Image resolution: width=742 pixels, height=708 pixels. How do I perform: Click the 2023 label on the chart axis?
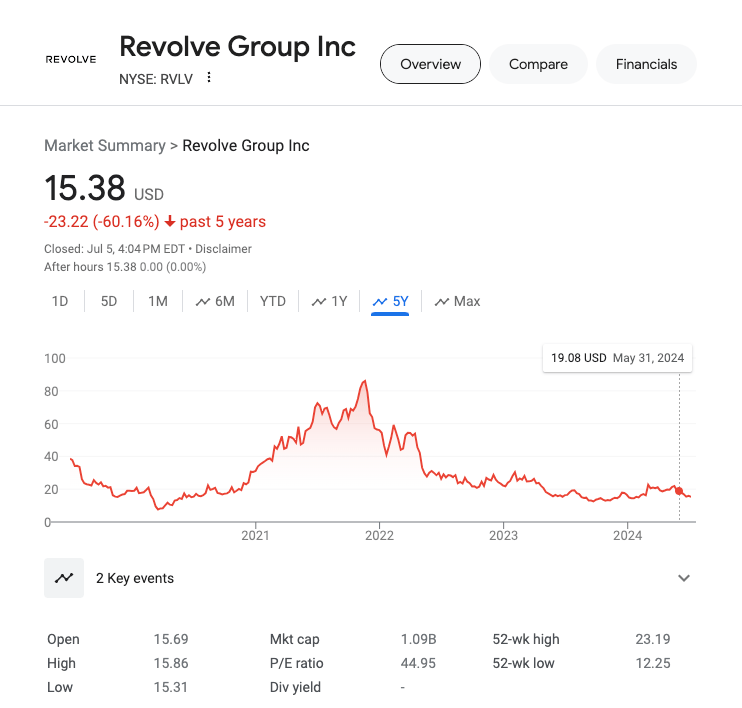point(503,535)
